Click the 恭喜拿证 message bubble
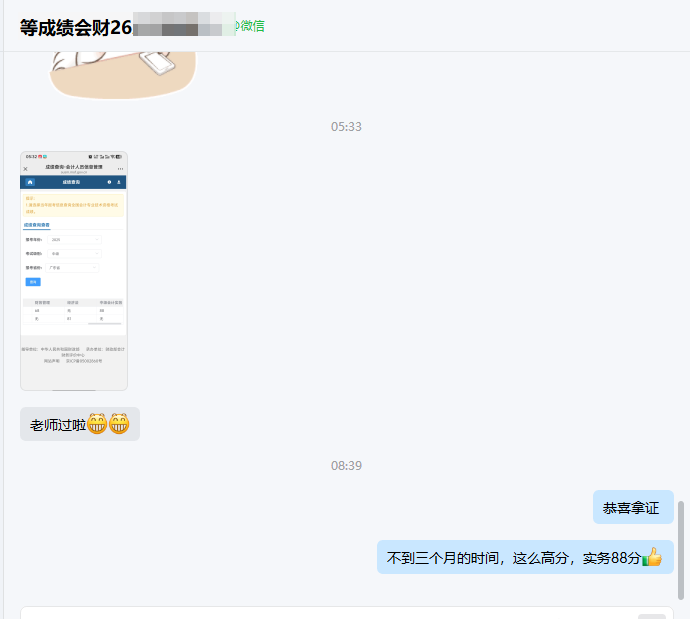Viewport: 690px width, 619px height. tap(633, 507)
